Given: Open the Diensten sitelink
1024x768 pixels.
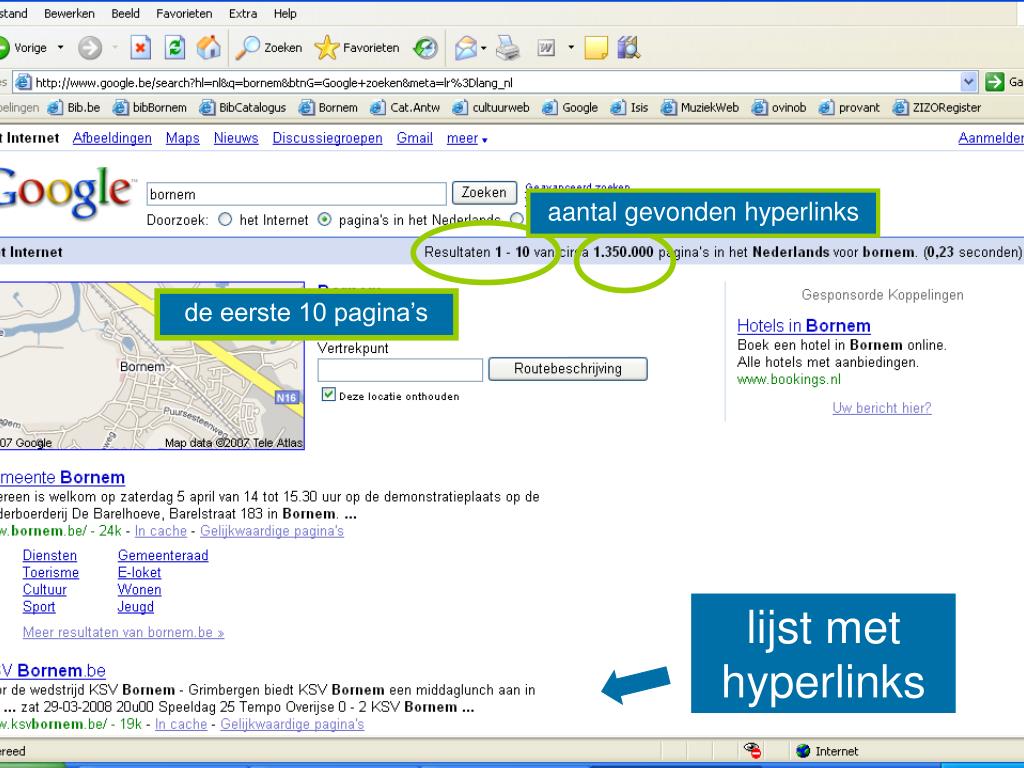Looking at the screenshot, I should point(50,555).
